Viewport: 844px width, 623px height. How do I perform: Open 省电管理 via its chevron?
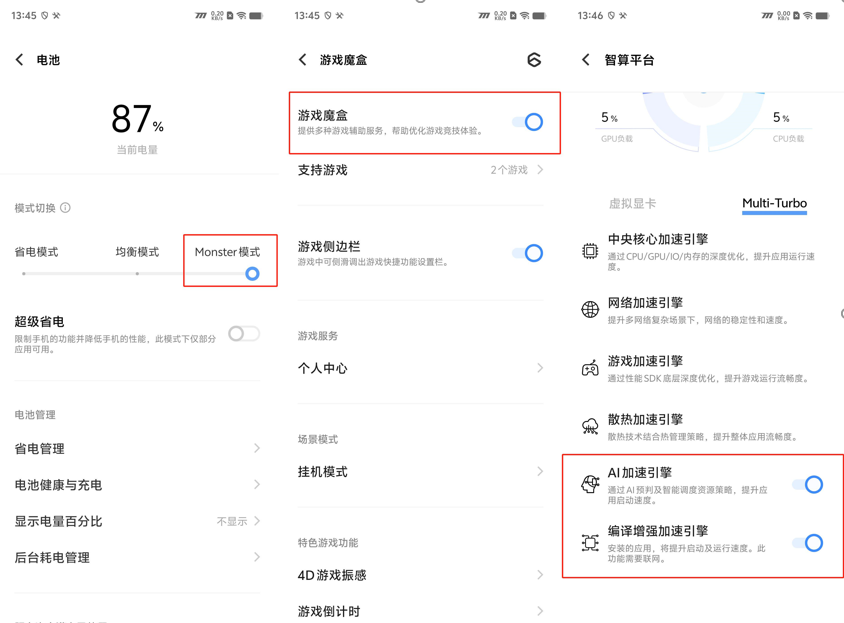pyautogui.click(x=257, y=449)
